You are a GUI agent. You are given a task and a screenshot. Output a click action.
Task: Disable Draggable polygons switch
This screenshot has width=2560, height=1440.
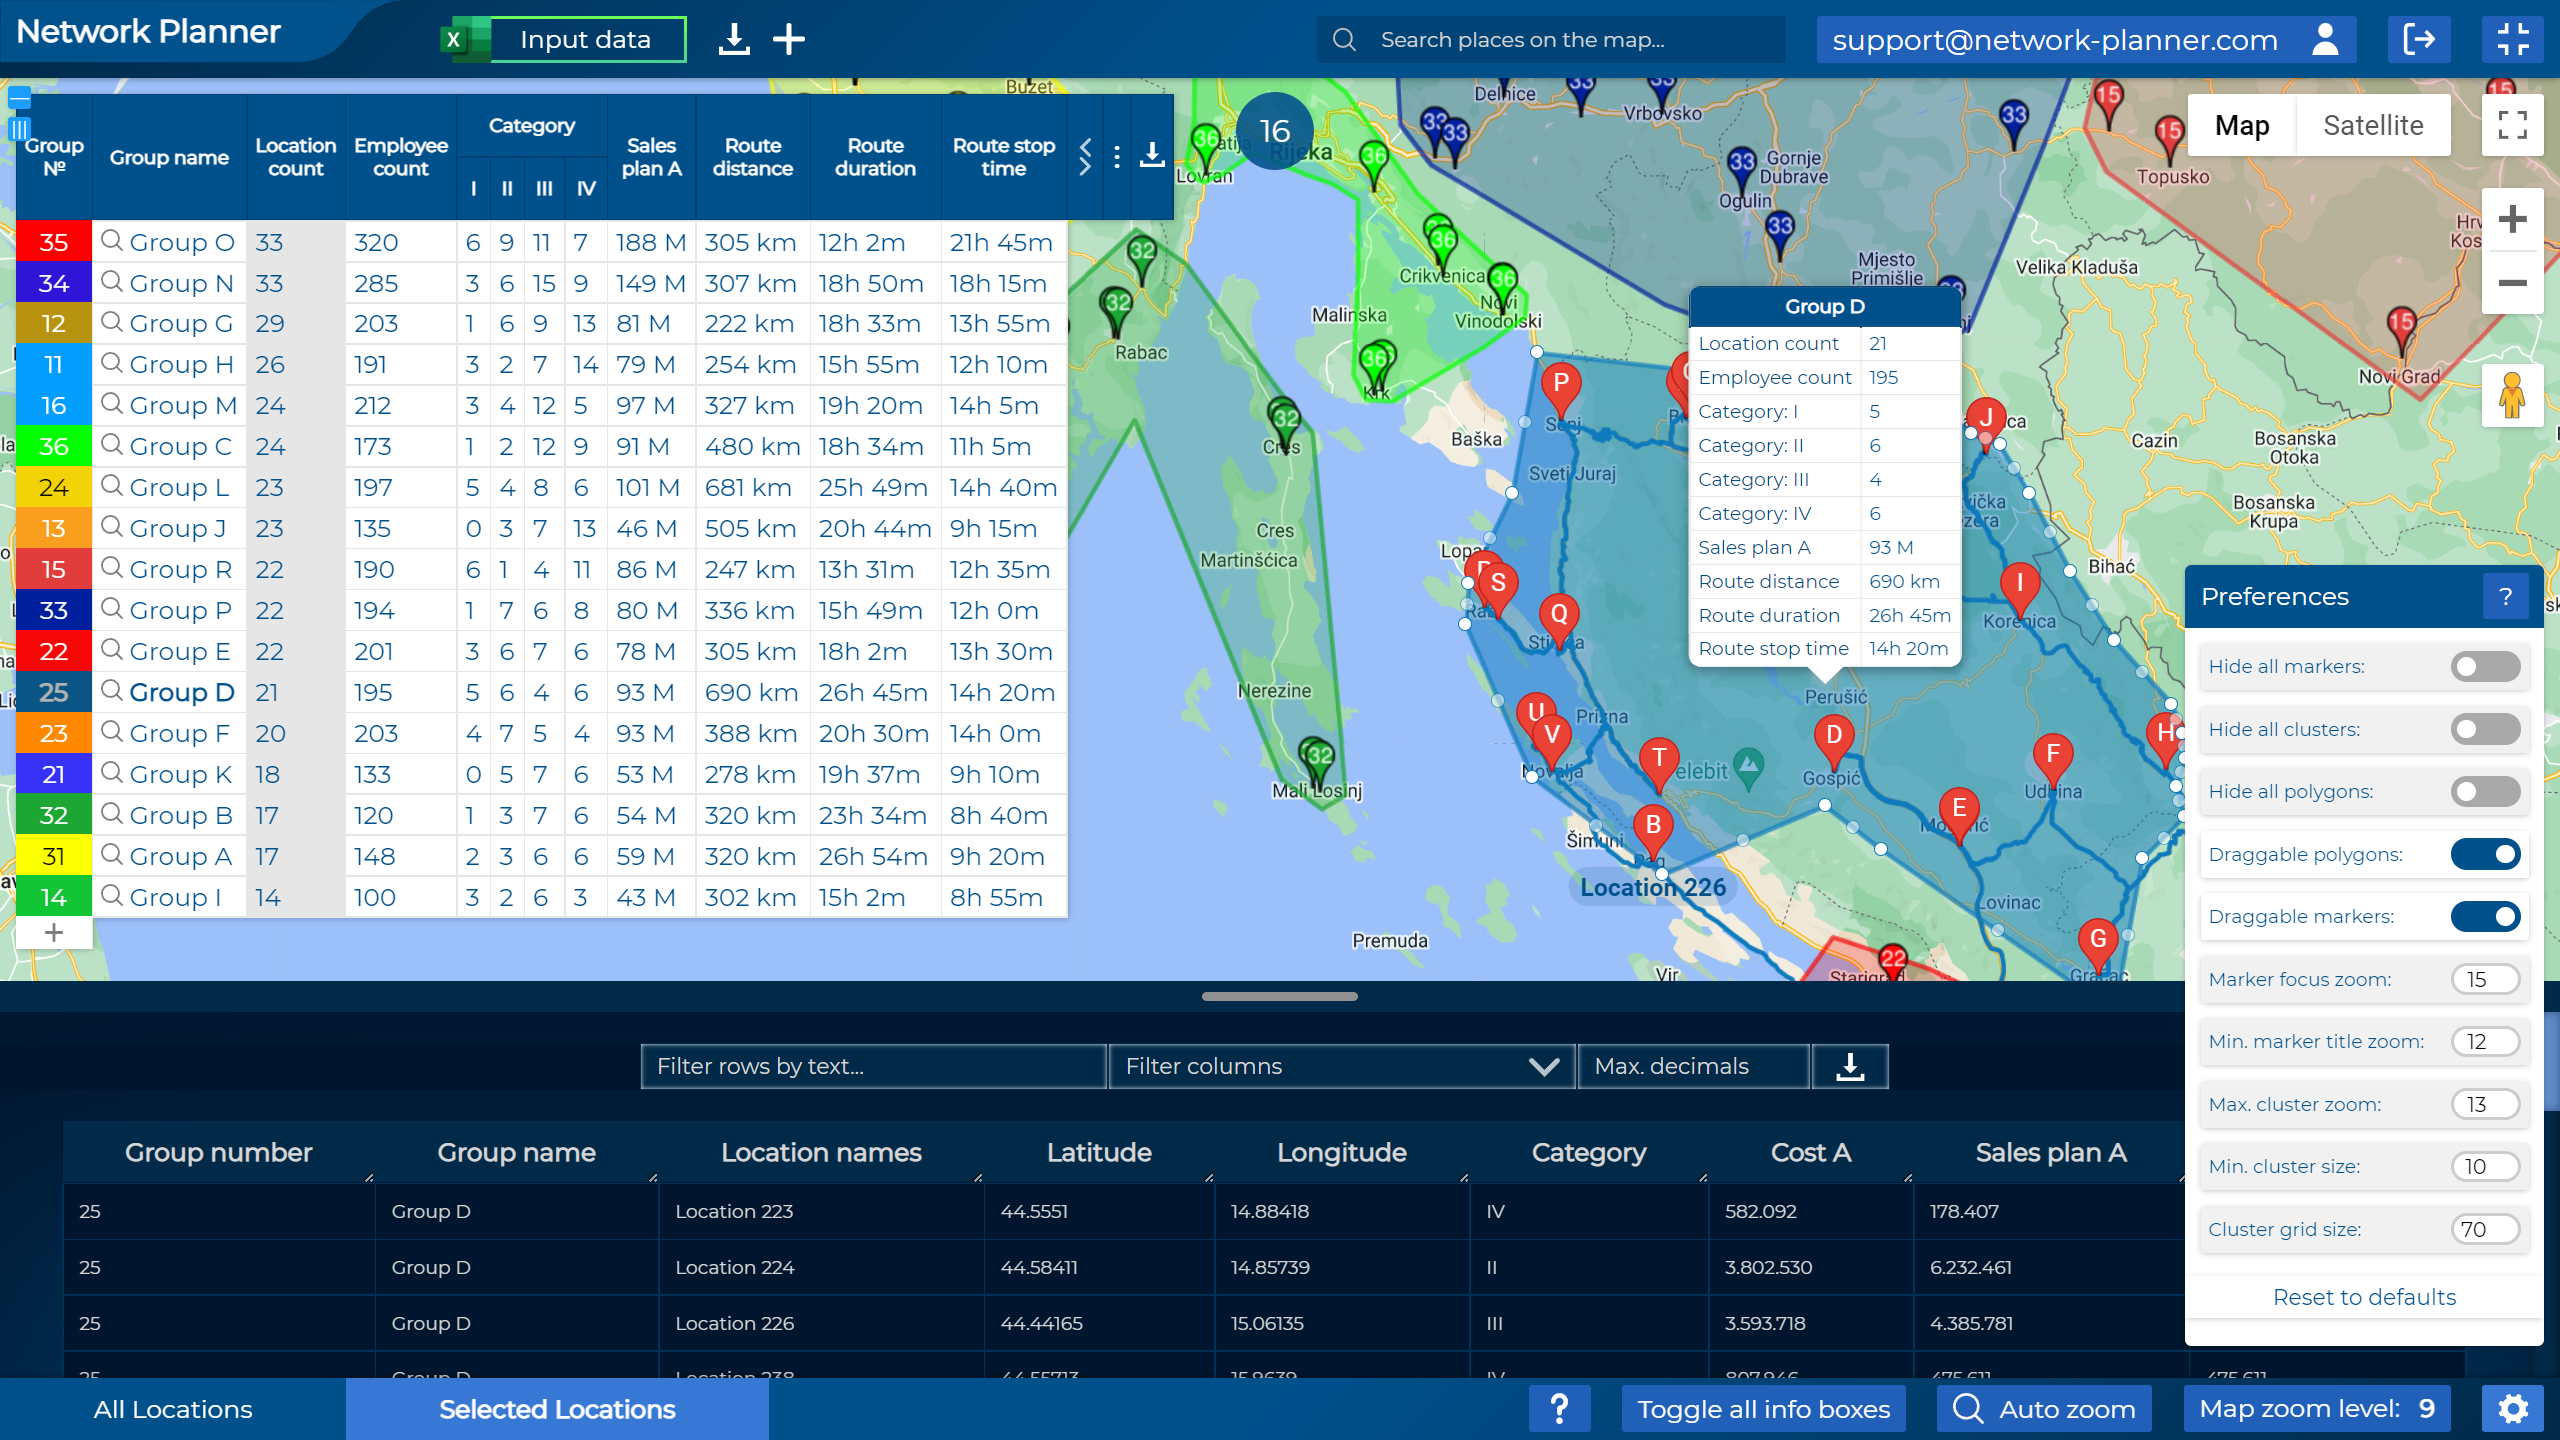(x=2485, y=854)
